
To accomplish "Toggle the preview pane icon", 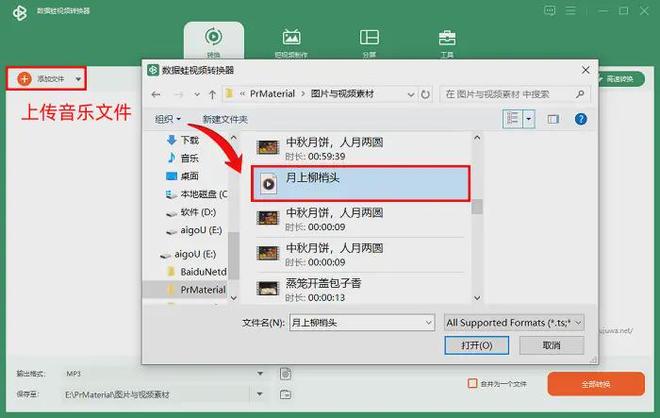I will pos(552,119).
